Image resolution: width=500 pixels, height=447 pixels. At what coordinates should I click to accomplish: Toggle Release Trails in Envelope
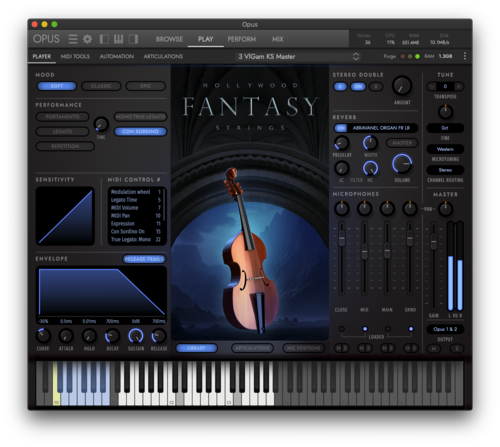click(144, 259)
